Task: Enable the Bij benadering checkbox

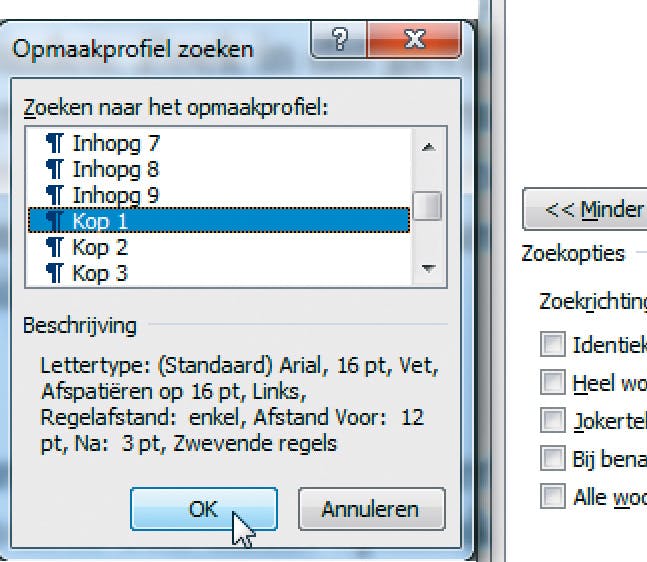Action: pos(552,458)
